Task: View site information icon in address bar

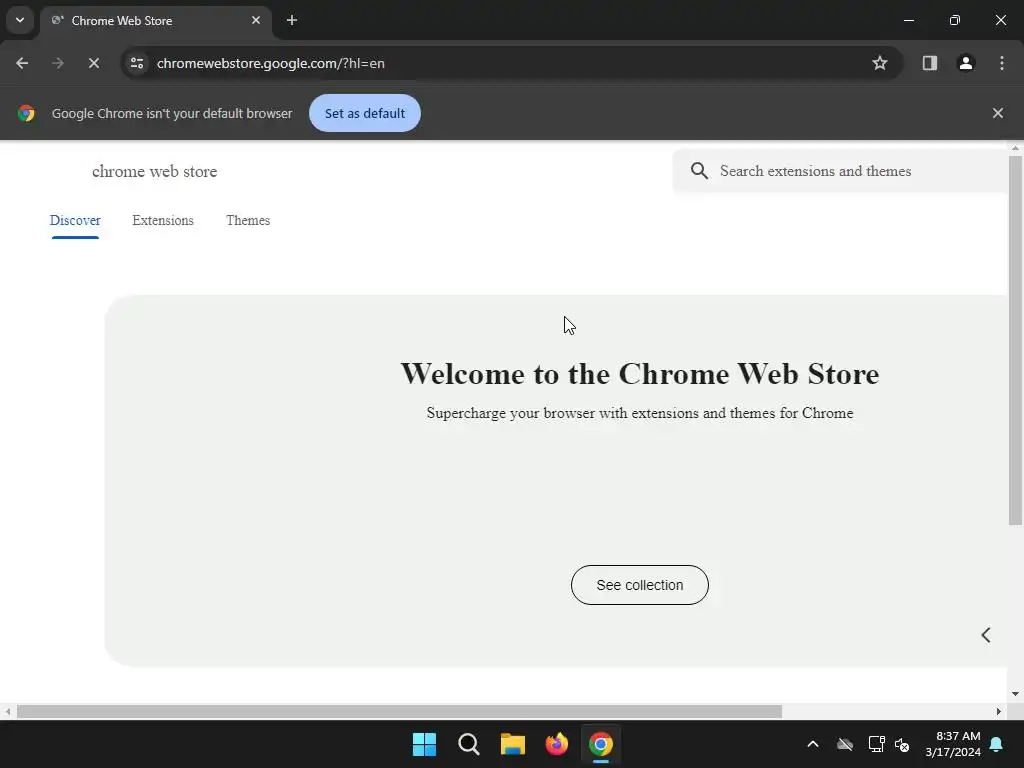Action: (137, 63)
